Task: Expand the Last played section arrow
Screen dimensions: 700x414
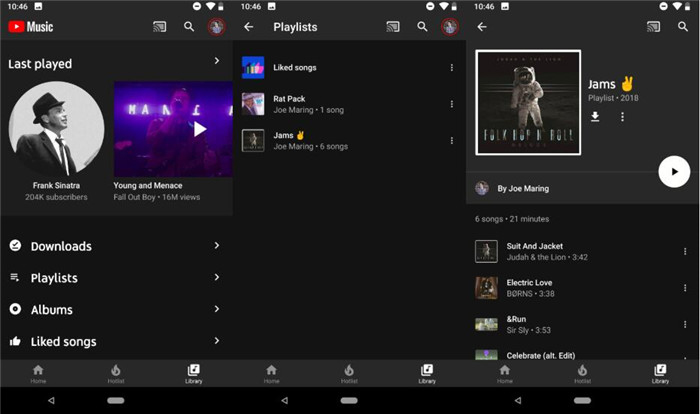Action: click(x=217, y=61)
